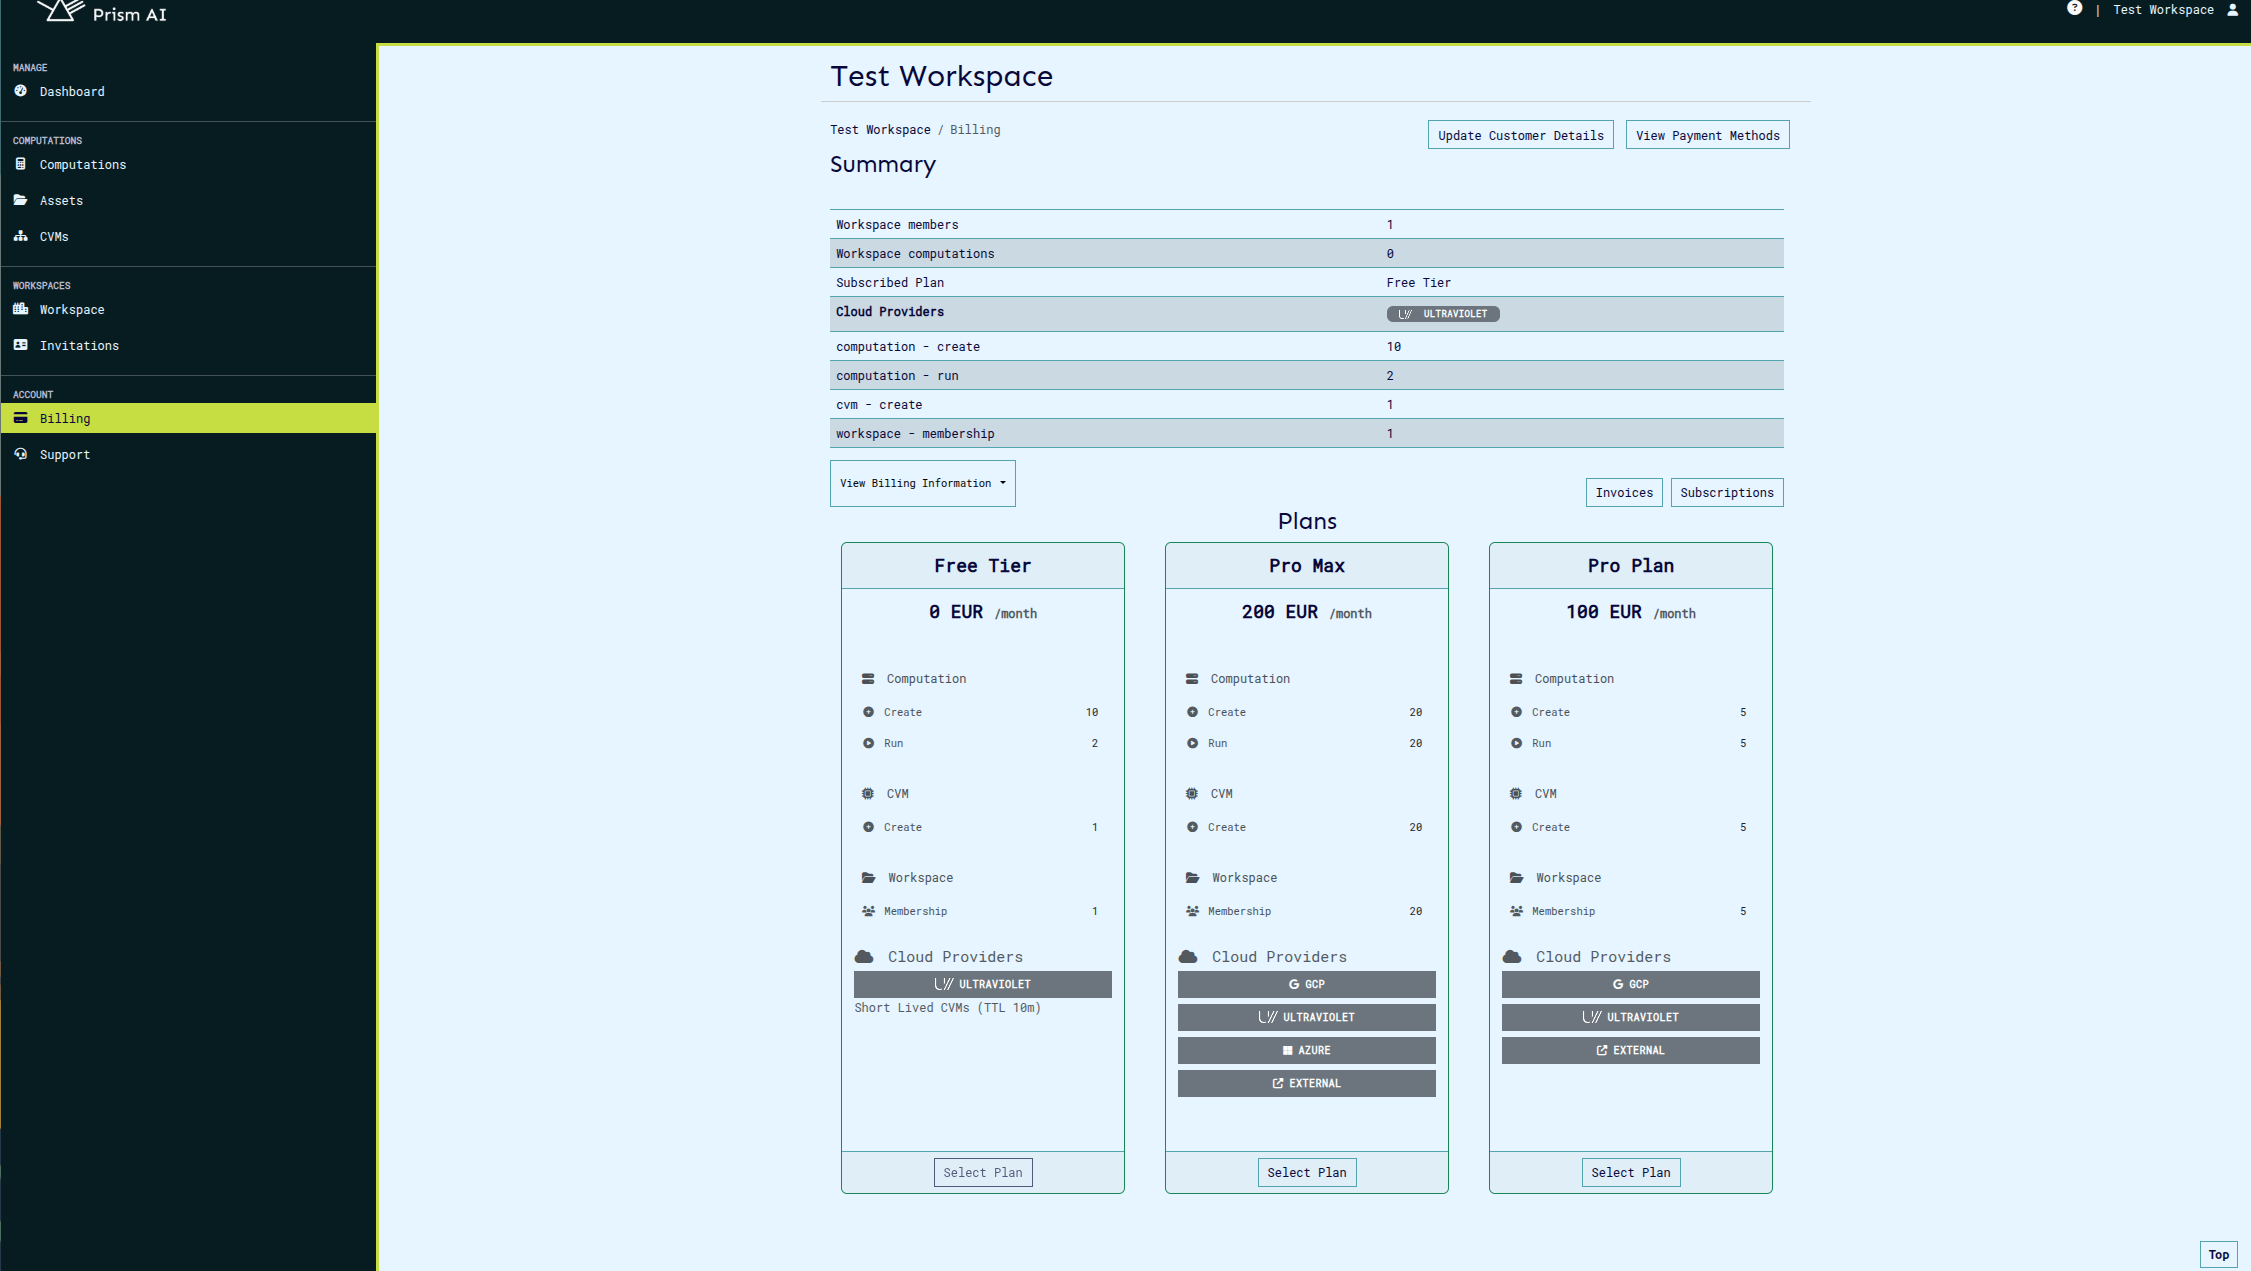2251x1271 pixels.
Task: Click the Workspace sidebar icon
Action: pyautogui.click(x=21, y=309)
